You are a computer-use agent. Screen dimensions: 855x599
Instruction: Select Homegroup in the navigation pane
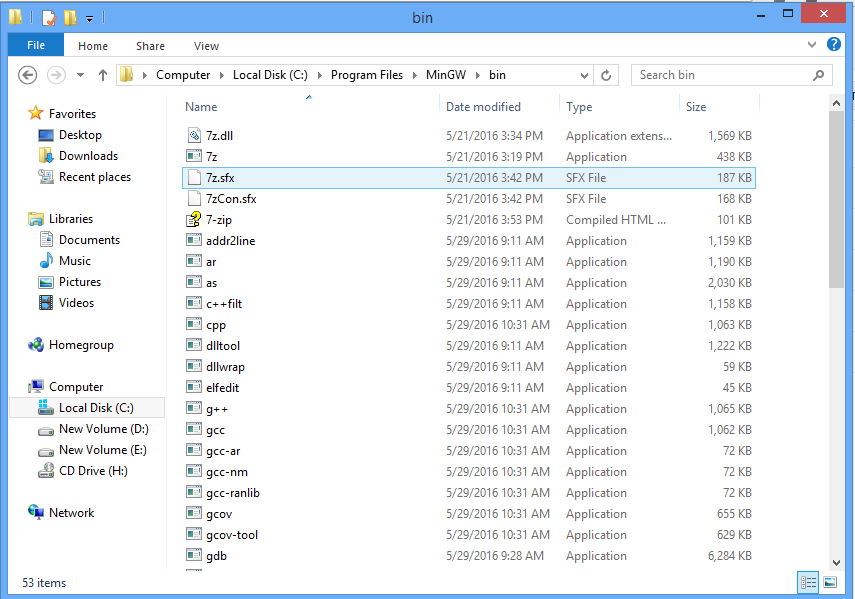81,345
